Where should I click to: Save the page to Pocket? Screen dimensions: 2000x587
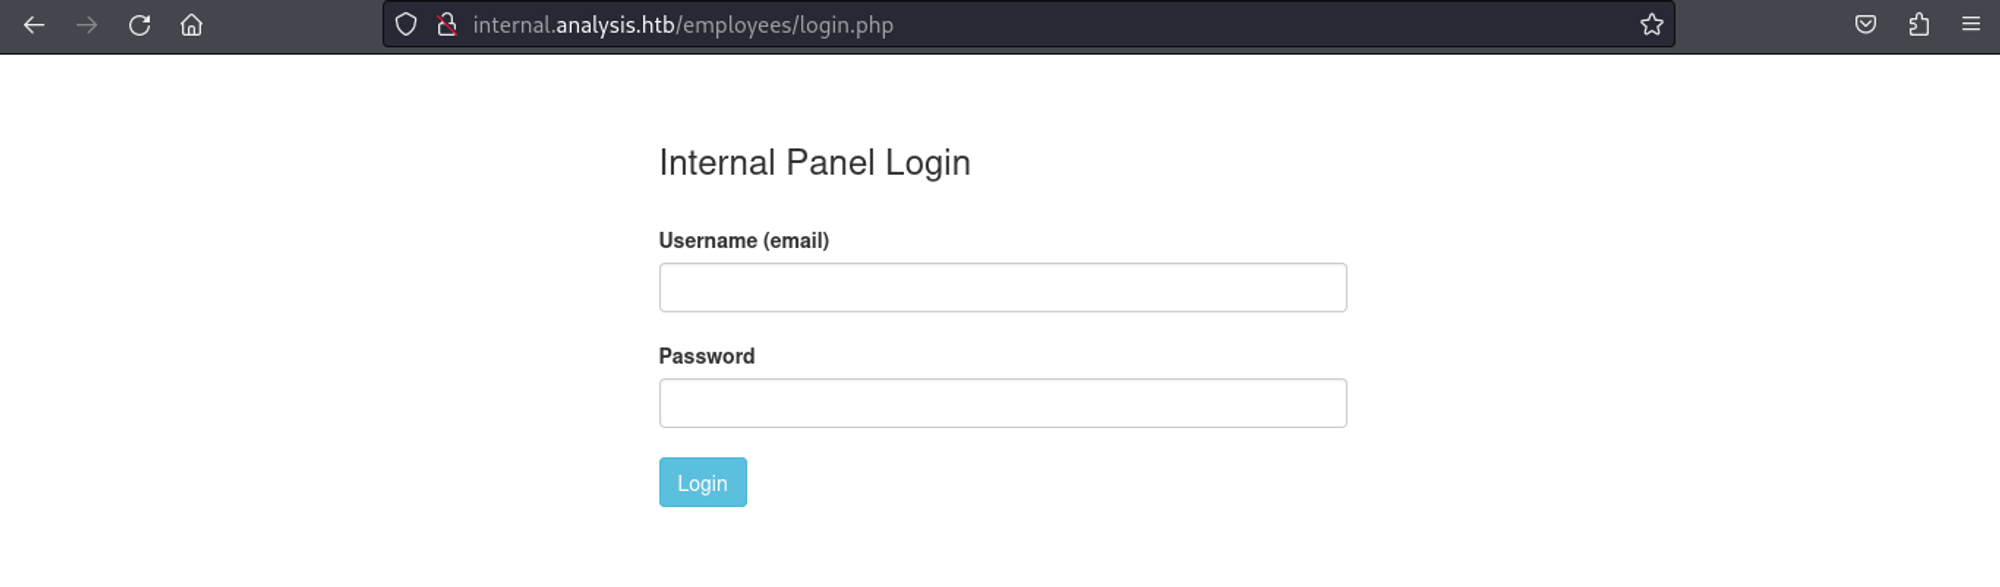(x=1865, y=25)
